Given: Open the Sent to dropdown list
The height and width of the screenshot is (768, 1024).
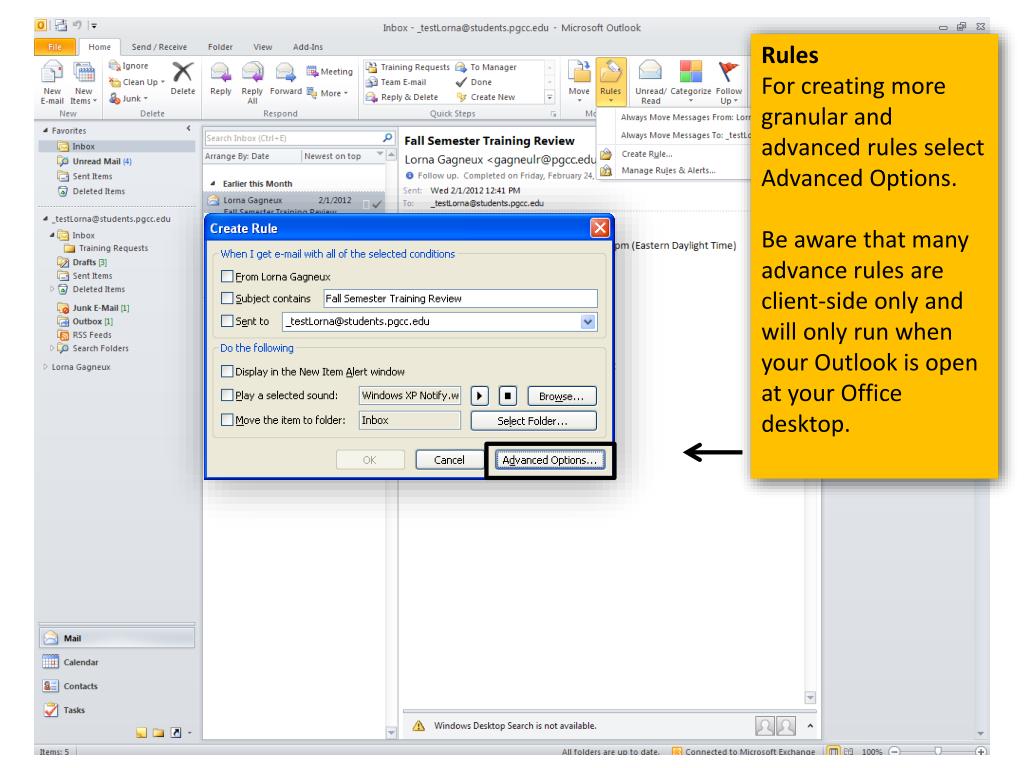Looking at the screenshot, I should pyautogui.click(x=587, y=322).
